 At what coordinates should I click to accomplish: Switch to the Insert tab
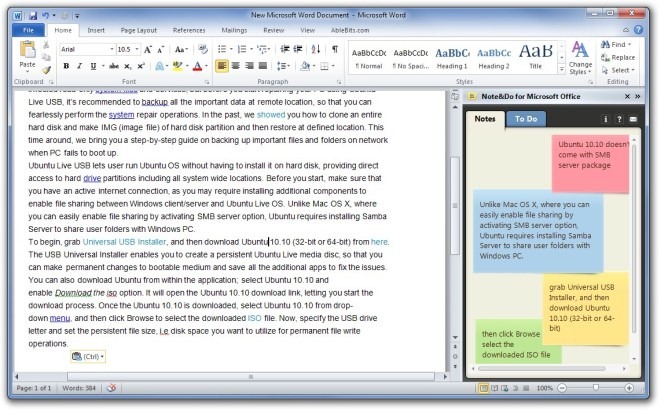[96, 30]
